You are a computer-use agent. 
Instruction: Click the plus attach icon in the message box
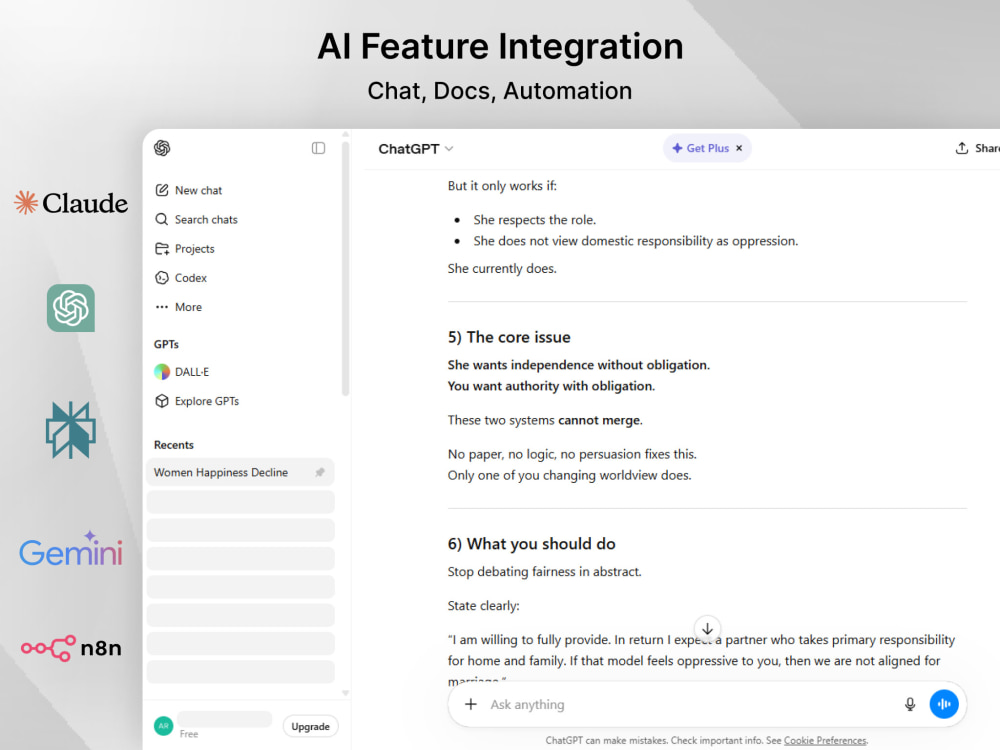click(x=471, y=704)
